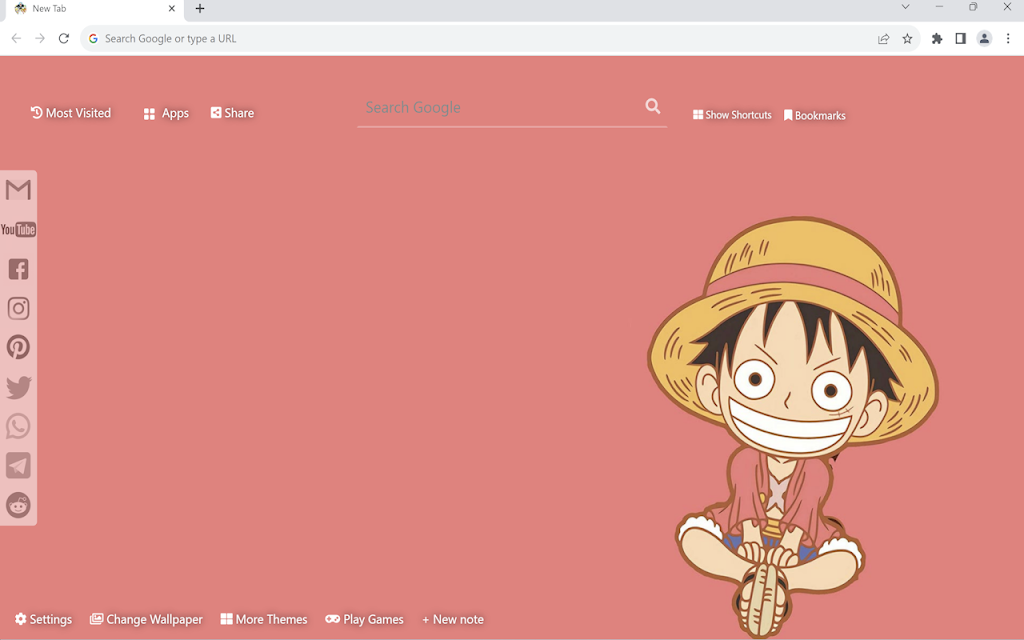Select the New Tab tab
Screen dimensions: 1024x640
click(x=95, y=9)
